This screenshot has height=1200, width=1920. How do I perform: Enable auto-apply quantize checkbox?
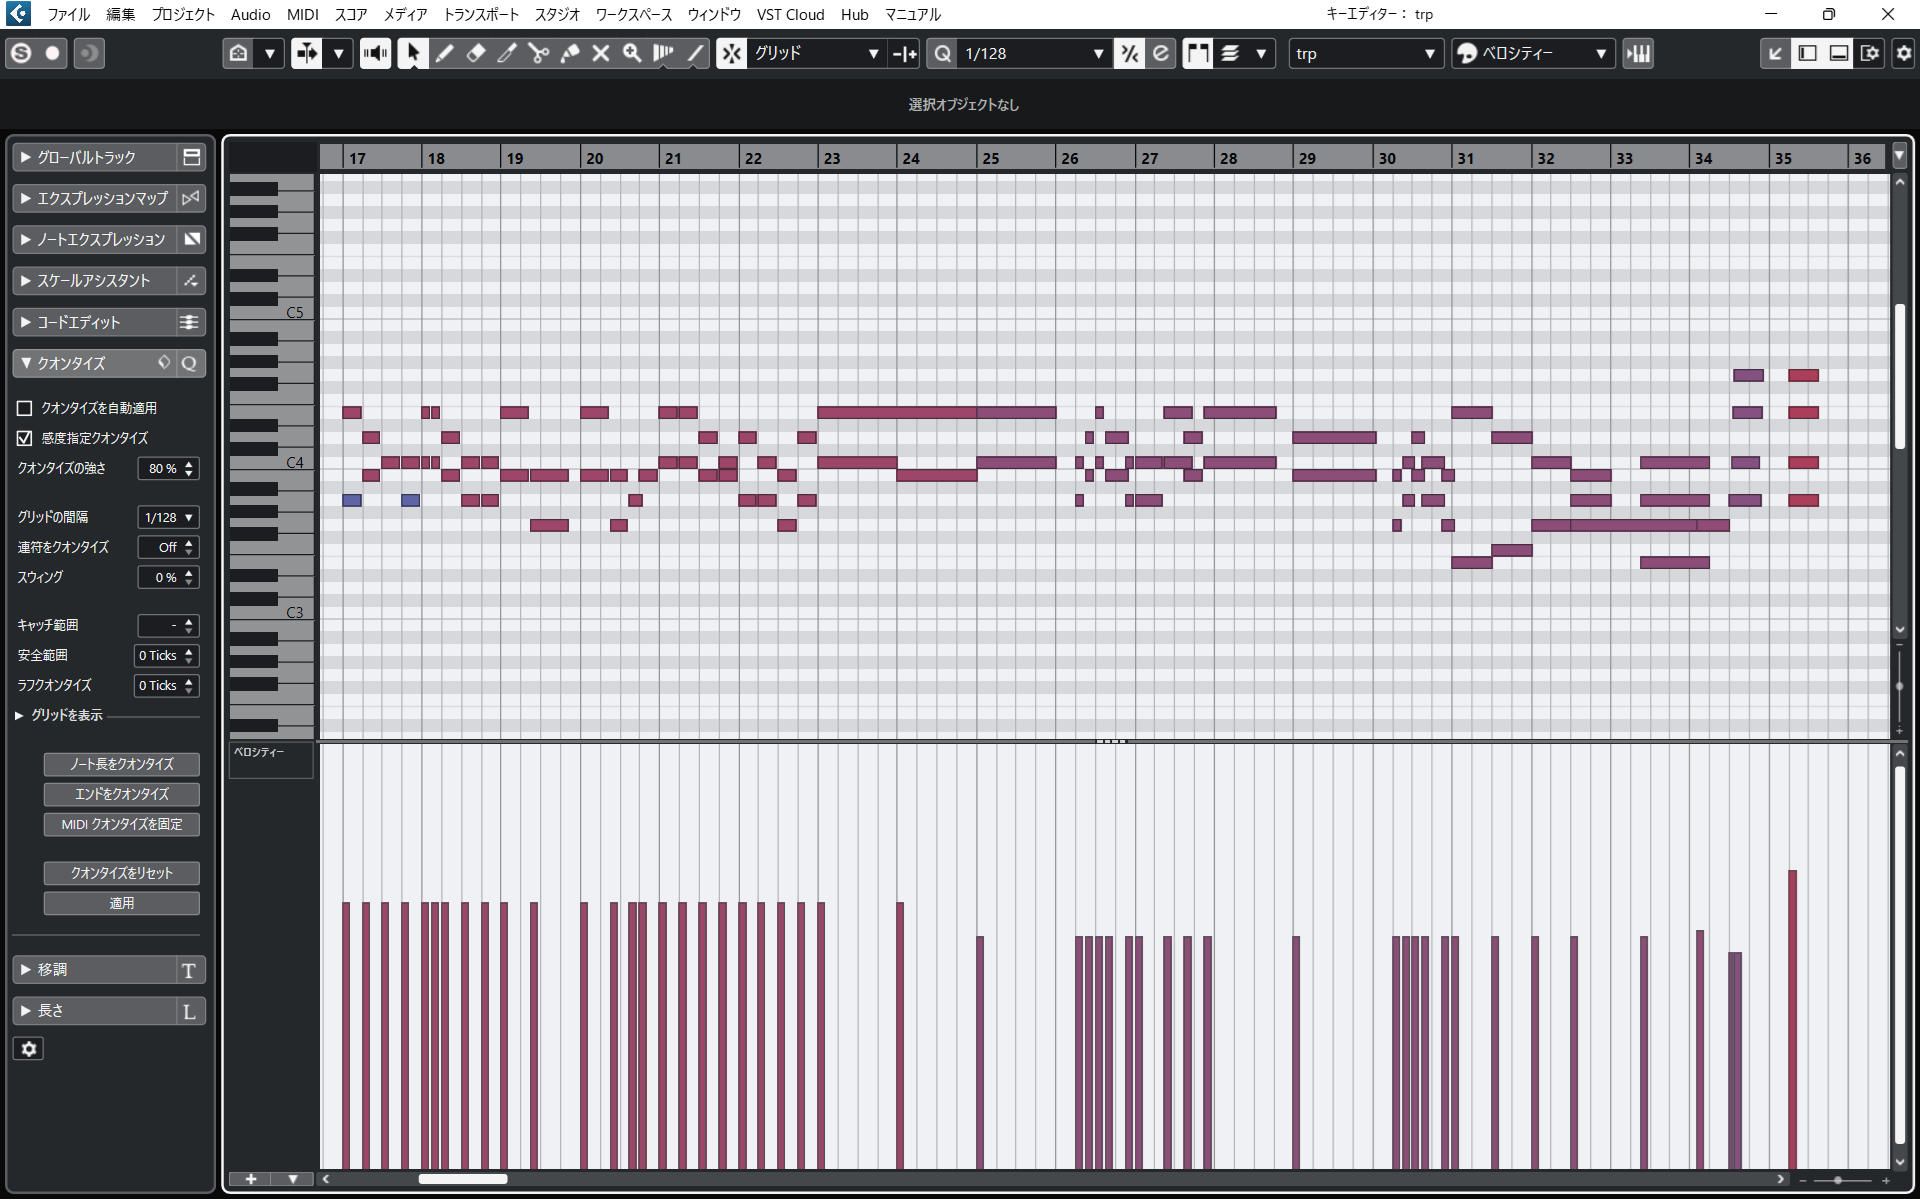click(25, 408)
